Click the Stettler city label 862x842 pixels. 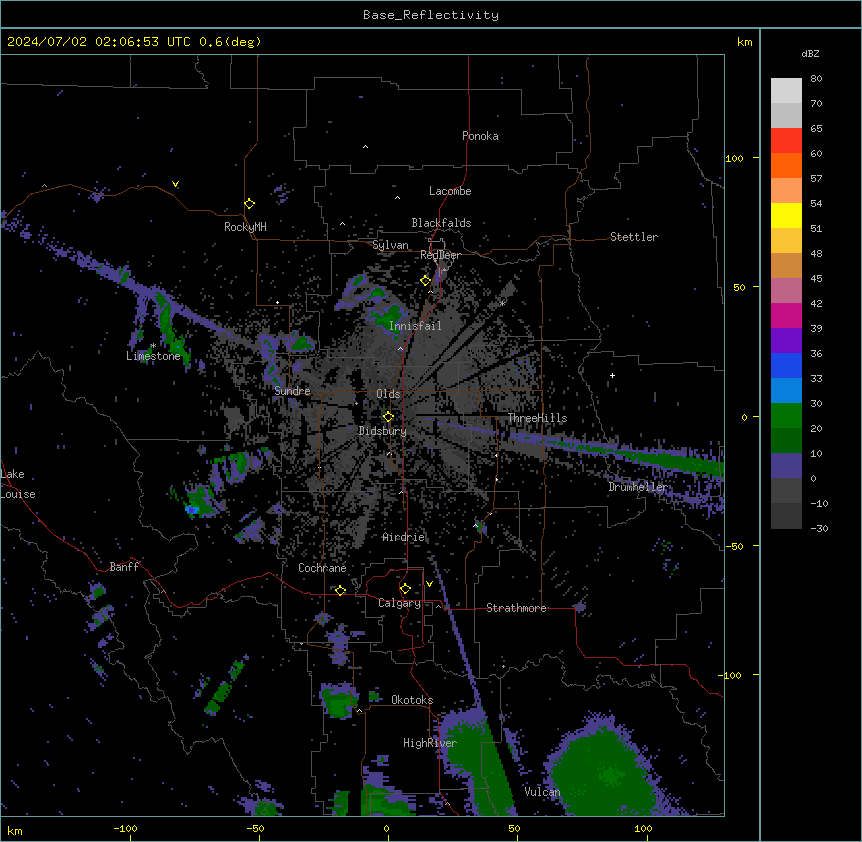(x=634, y=237)
